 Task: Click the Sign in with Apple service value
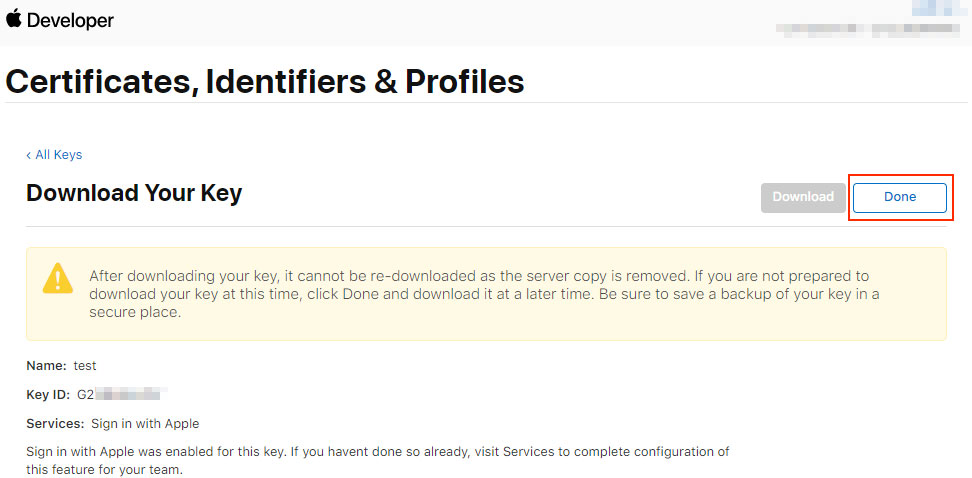(x=145, y=424)
